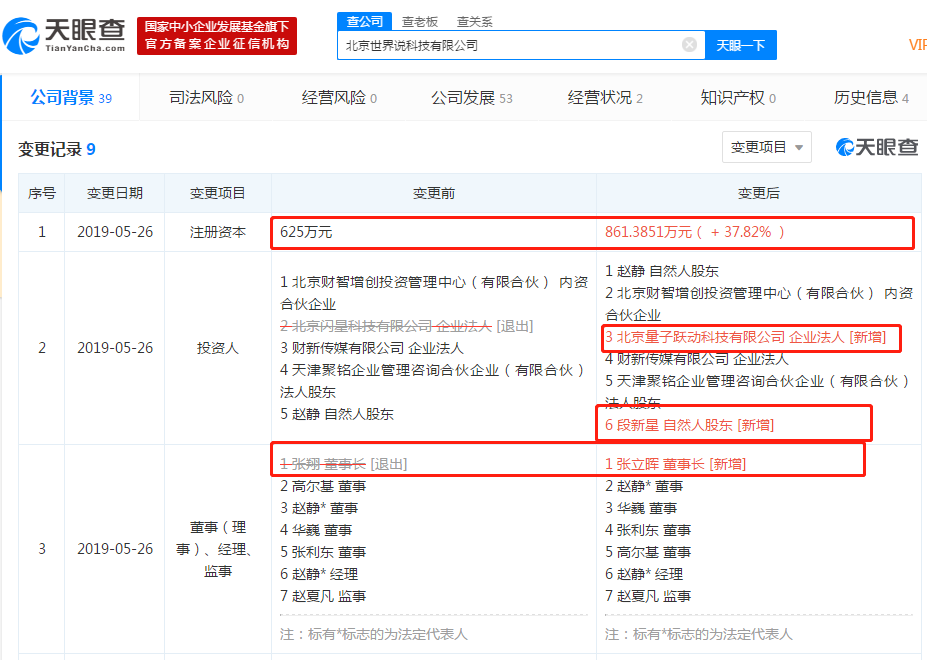Image resolution: width=927 pixels, height=660 pixels.
Task: Open the 公司背景 tab
Action: pyautogui.click(x=71, y=98)
